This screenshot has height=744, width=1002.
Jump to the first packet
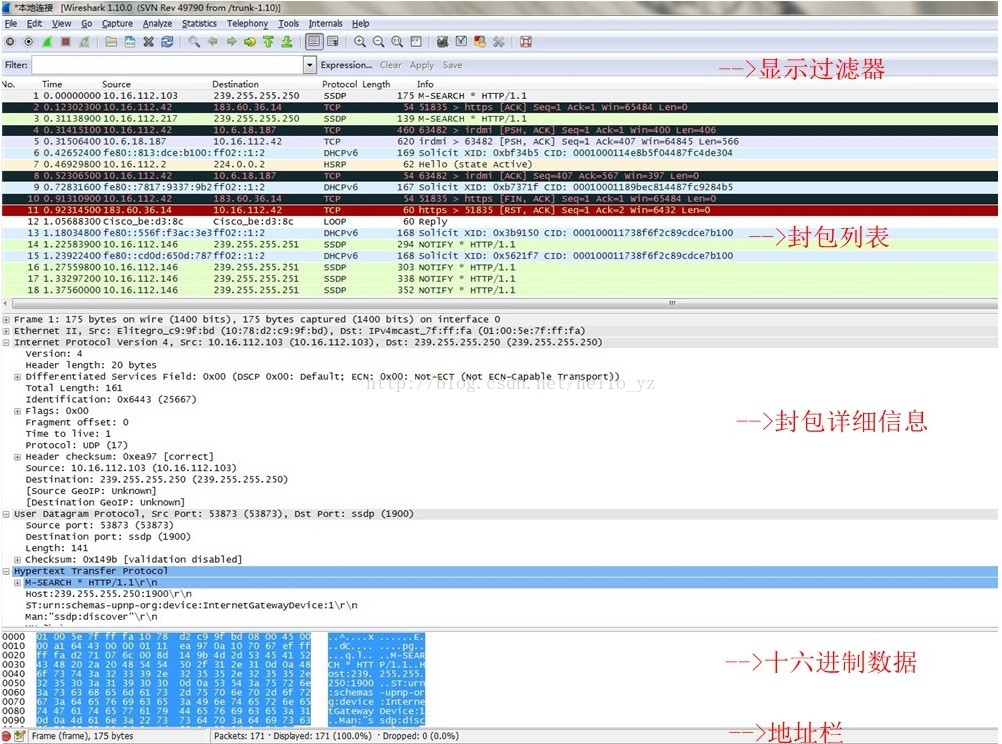pos(268,42)
